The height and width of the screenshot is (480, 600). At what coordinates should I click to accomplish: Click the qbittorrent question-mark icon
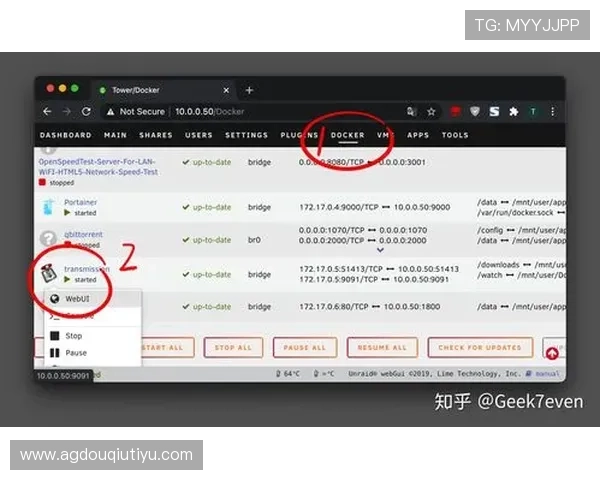tap(49, 239)
